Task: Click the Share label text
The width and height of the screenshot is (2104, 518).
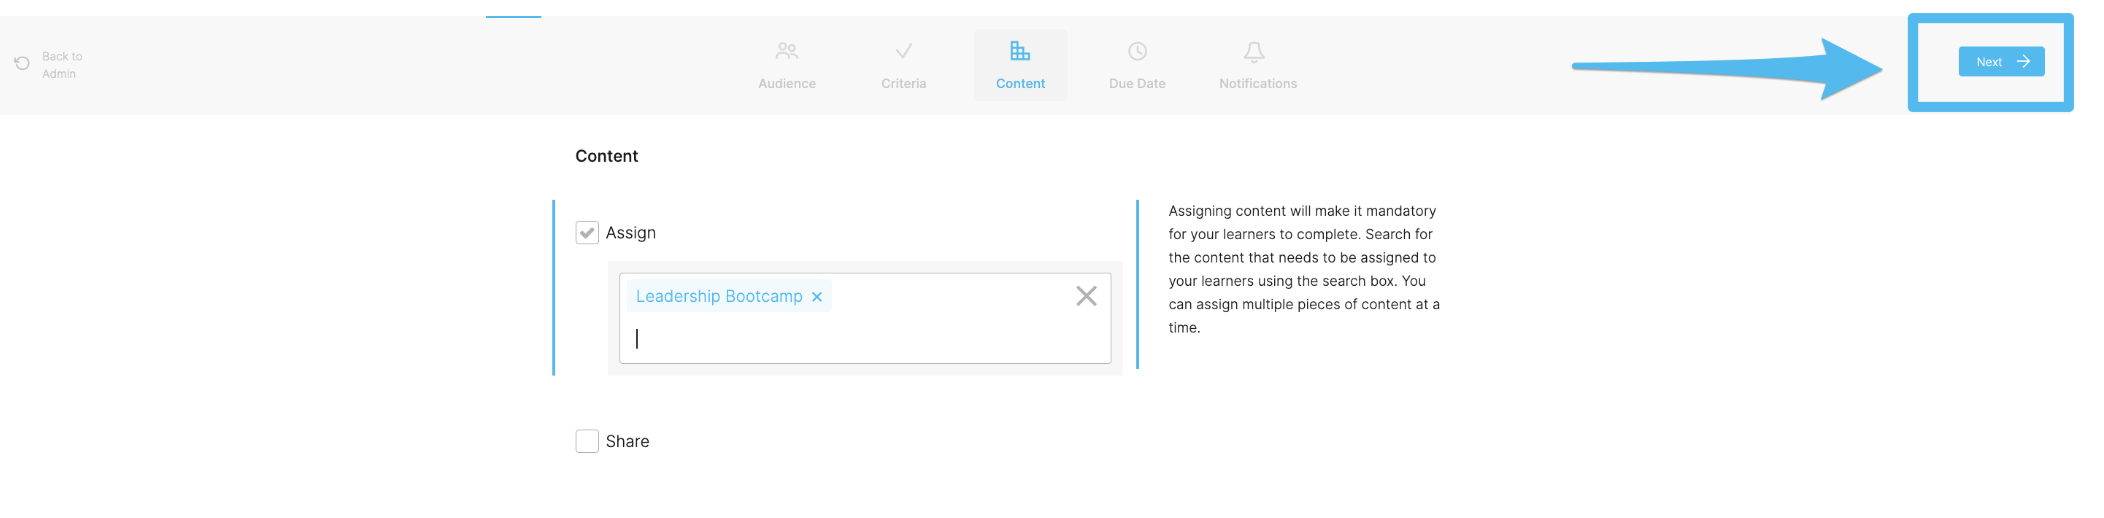Action: coord(627,441)
